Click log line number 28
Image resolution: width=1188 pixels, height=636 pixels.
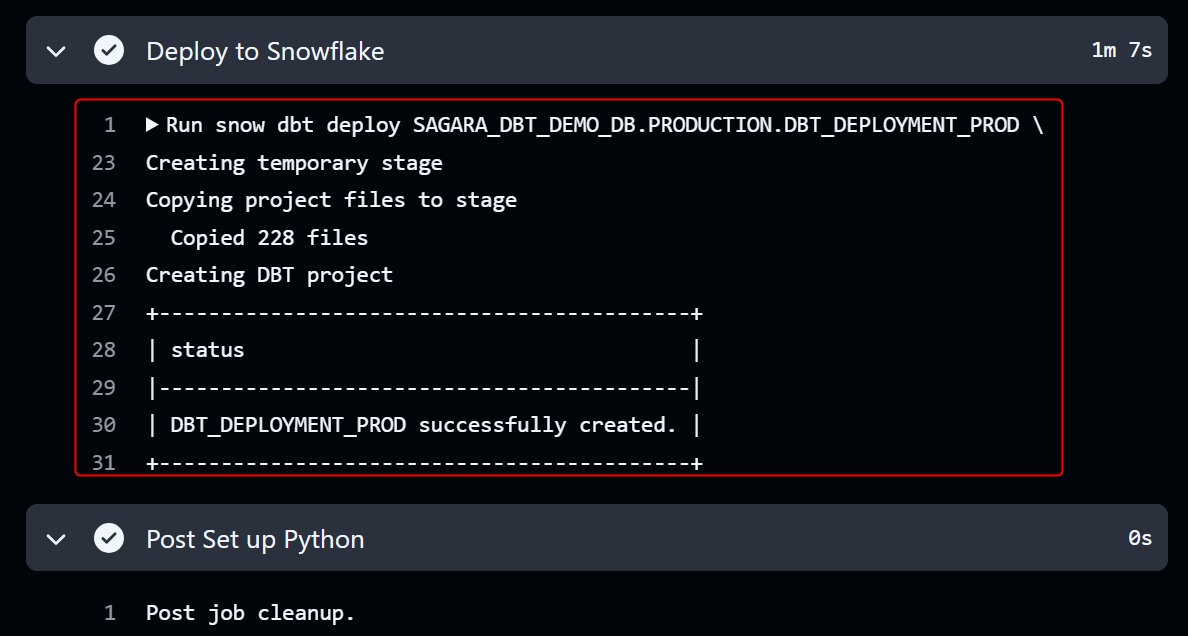[104, 350]
